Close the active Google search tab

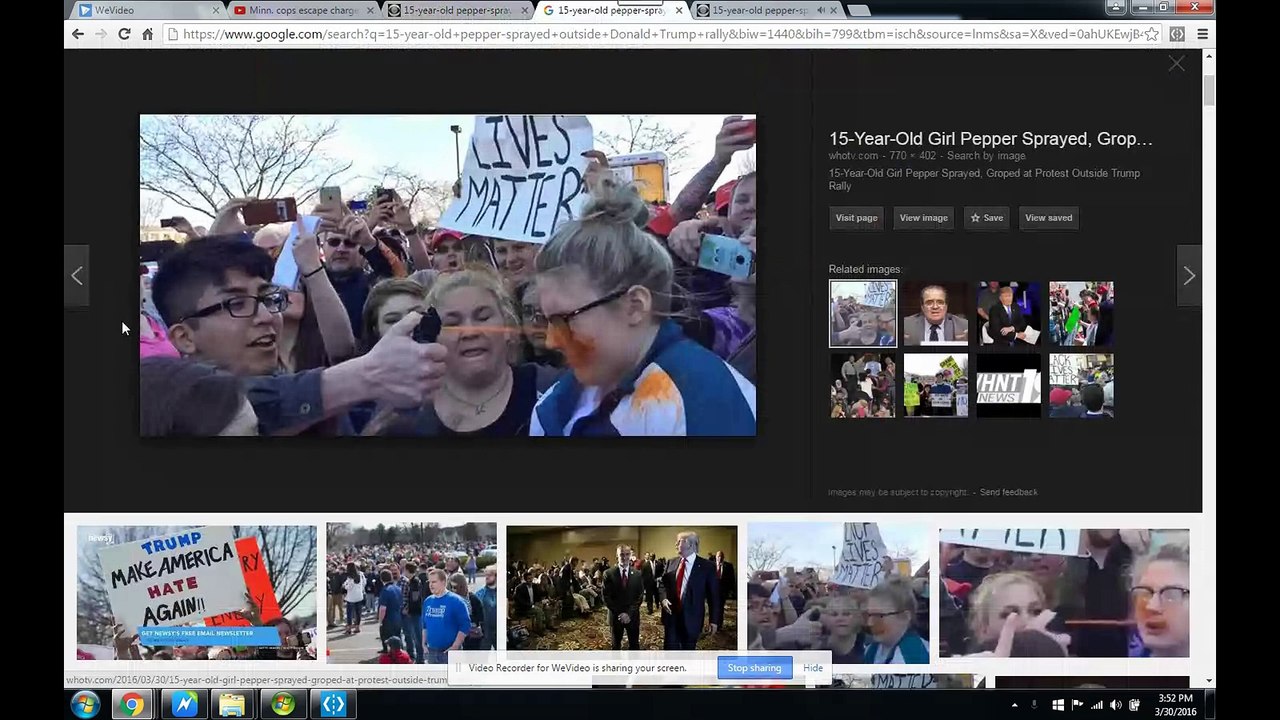679,11
